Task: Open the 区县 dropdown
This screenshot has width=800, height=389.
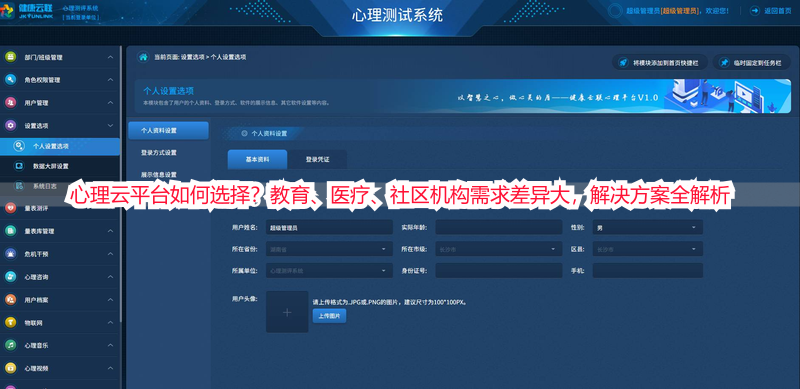Action: (x=647, y=249)
